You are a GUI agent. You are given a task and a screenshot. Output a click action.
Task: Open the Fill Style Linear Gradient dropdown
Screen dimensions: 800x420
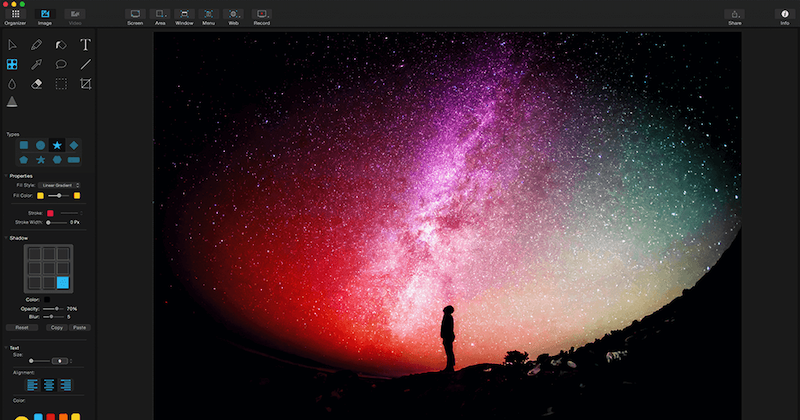pyautogui.click(x=59, y=185)
